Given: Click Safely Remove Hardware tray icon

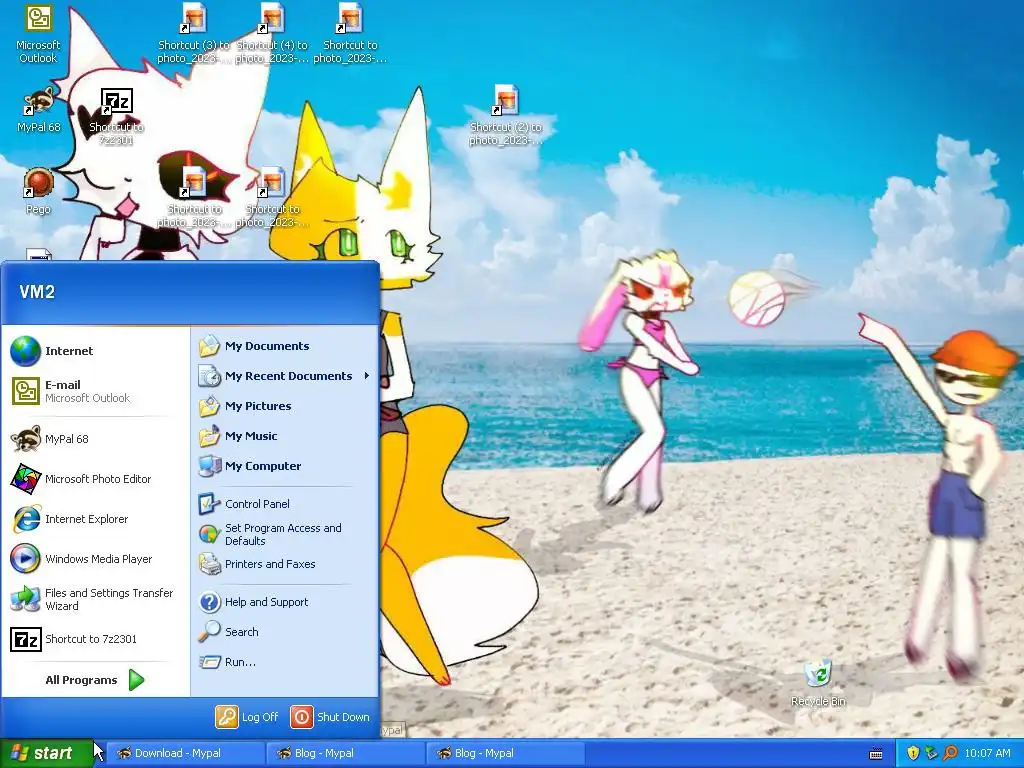Looking at the screenshot, I should (x=931, y=754).
